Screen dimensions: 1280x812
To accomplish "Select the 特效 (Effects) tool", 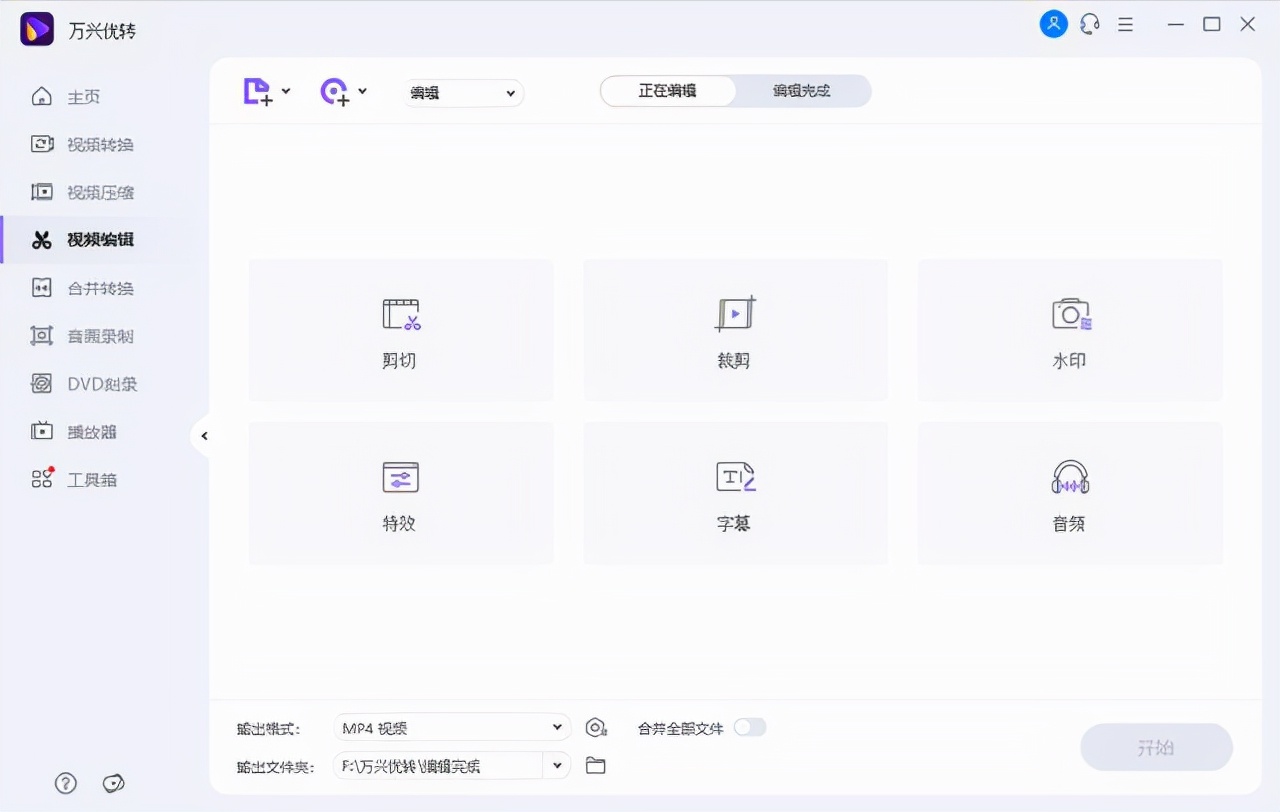I will 400,493.
